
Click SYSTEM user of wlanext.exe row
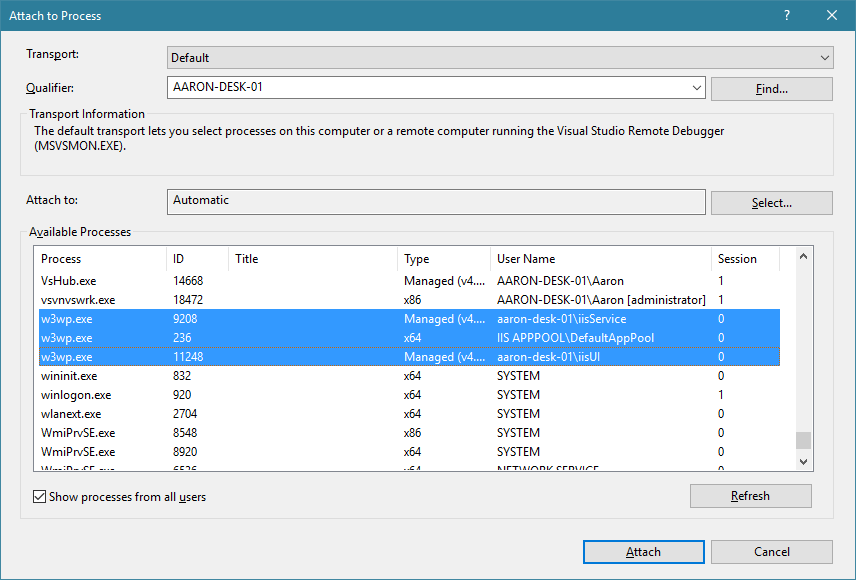pyautogui.click(x=518, y=414)
